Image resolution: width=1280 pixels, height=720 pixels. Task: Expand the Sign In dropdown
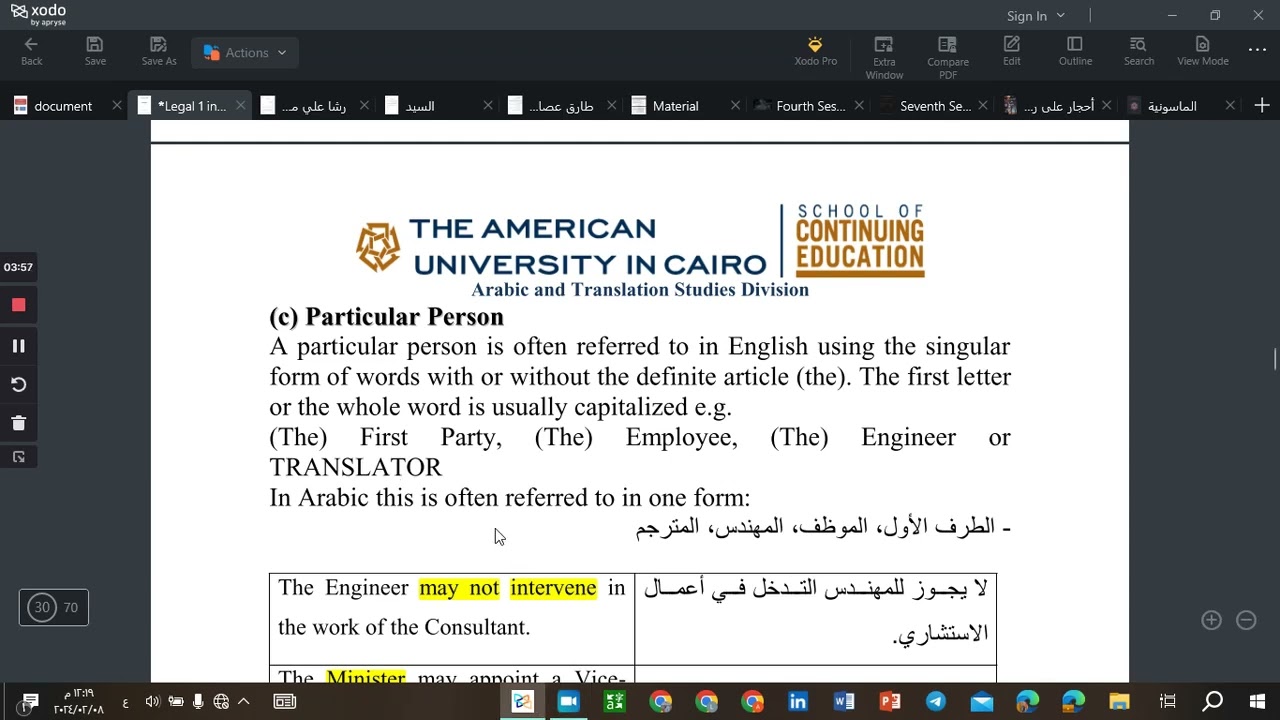click(1036, 16)
